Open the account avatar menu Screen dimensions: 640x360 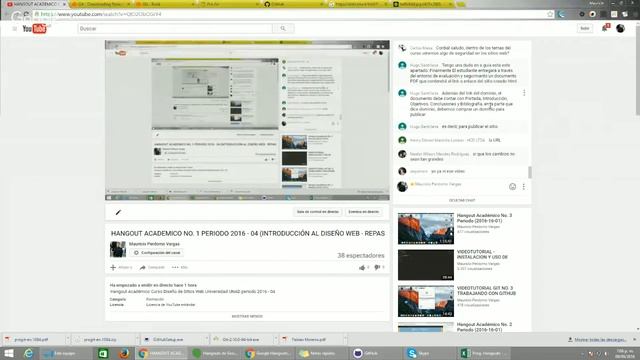click(620, 28)
